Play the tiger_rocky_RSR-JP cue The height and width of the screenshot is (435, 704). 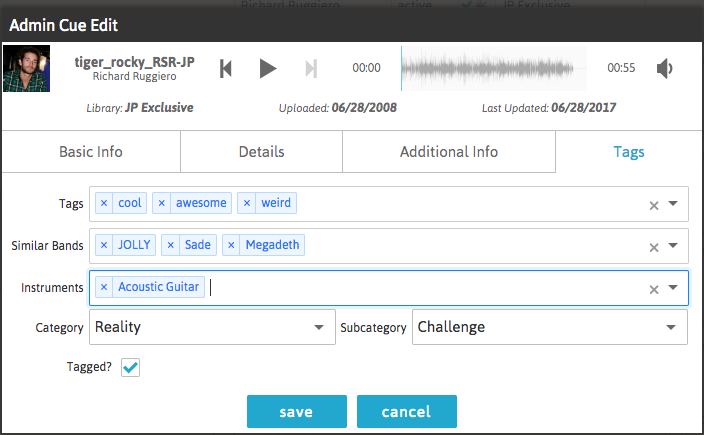tap(268, 68)
